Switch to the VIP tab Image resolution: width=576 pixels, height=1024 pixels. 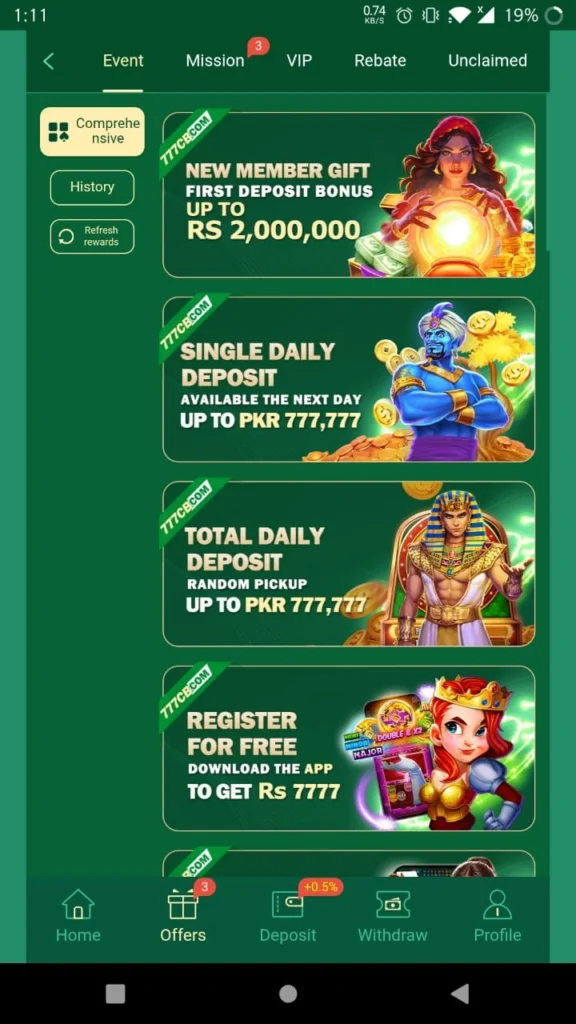click(299, 61)
